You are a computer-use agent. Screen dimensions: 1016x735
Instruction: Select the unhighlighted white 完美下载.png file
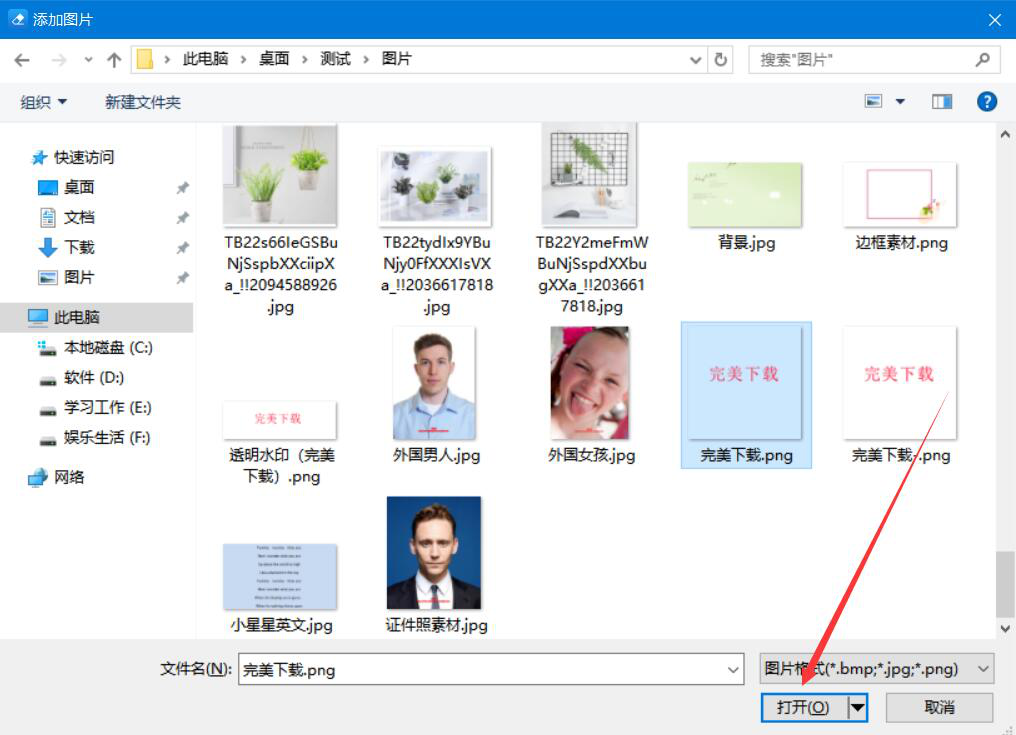click(x=900, y=395)
